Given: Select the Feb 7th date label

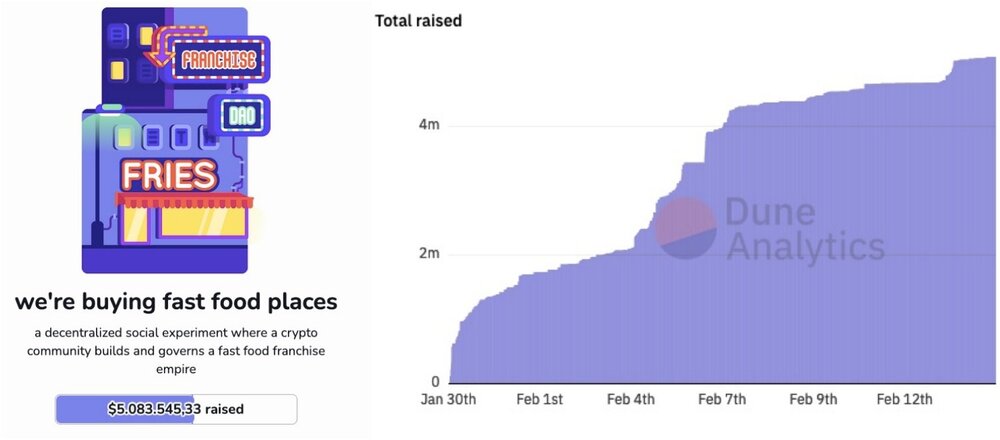Looking at the screenshot, I should [721, 400].
